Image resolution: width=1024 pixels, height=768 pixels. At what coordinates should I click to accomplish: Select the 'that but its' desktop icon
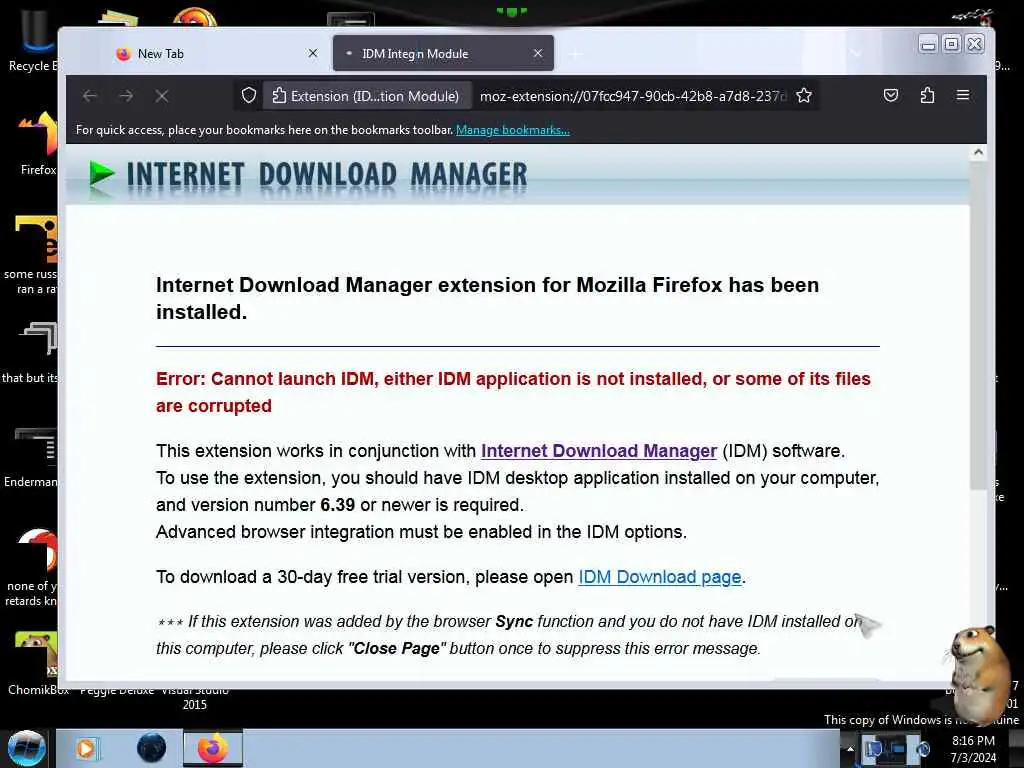point(31,353)
